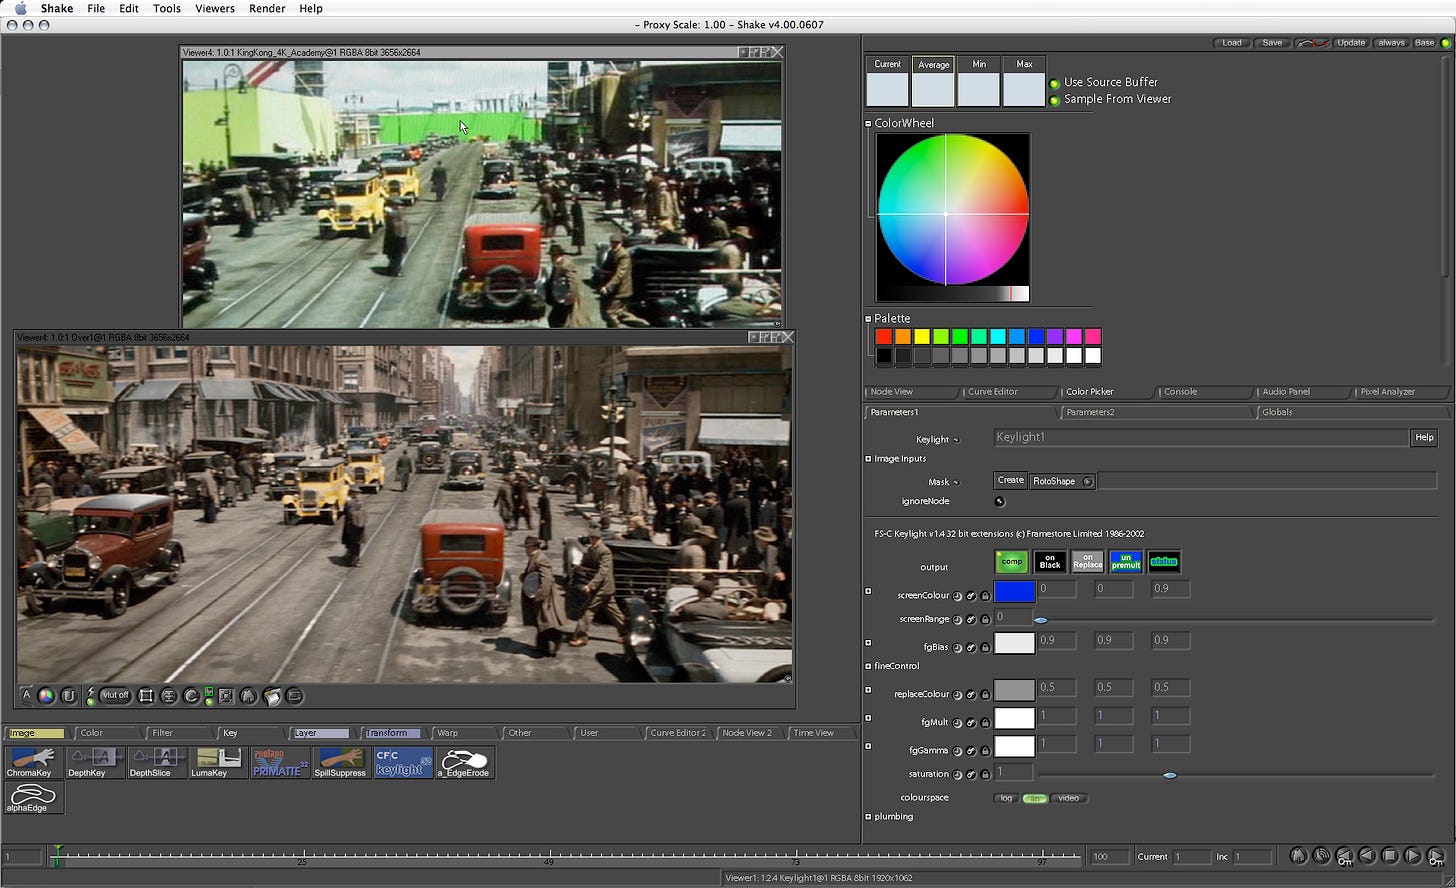Click the viewer update mode 'U' icon
The height and width of the screenshot is (888, 1456).
pyautogui.click(x=69, y=695)
